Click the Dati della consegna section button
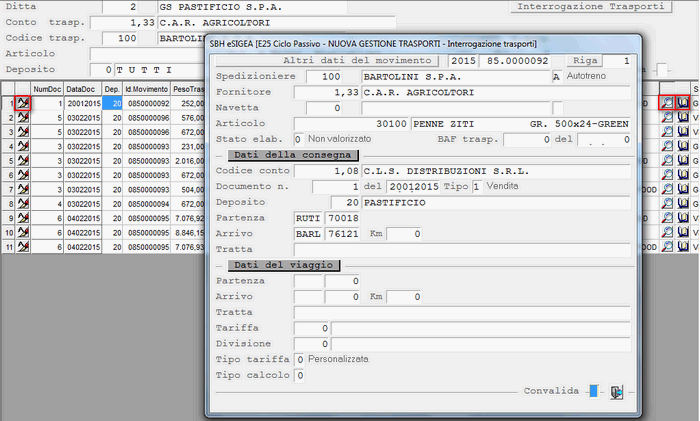This screenshot has width=700, height=421. tap(293, 155)
